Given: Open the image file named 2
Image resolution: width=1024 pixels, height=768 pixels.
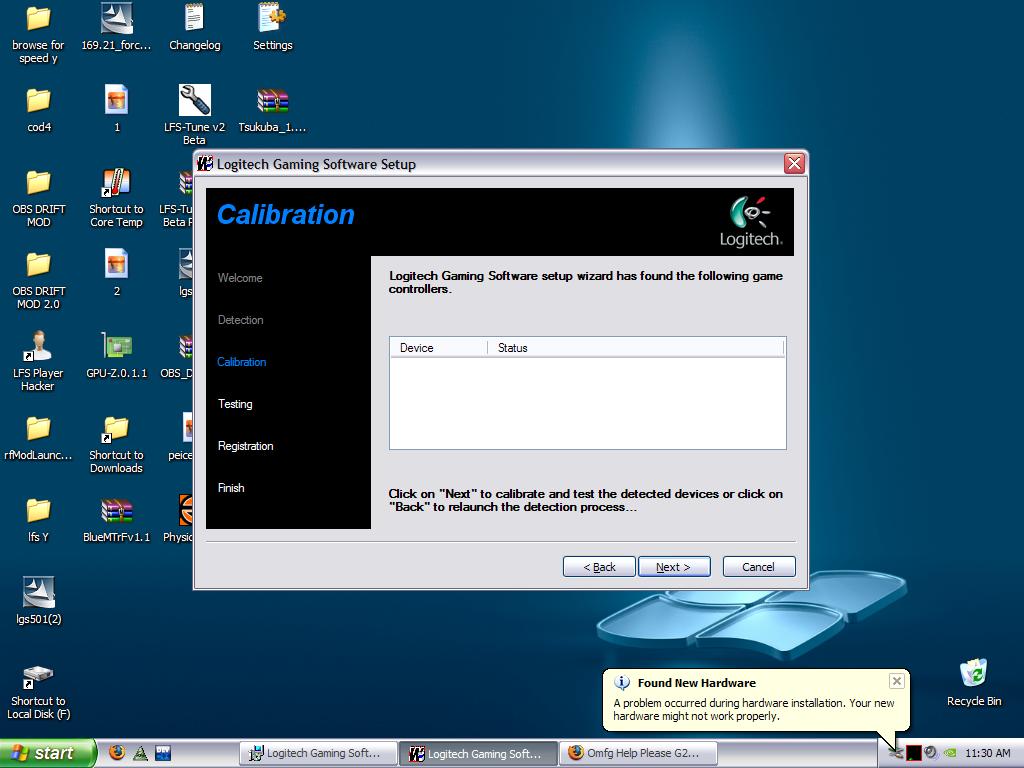Looking at the screenshot, I should pyautogui.click(x=116, y=273).
